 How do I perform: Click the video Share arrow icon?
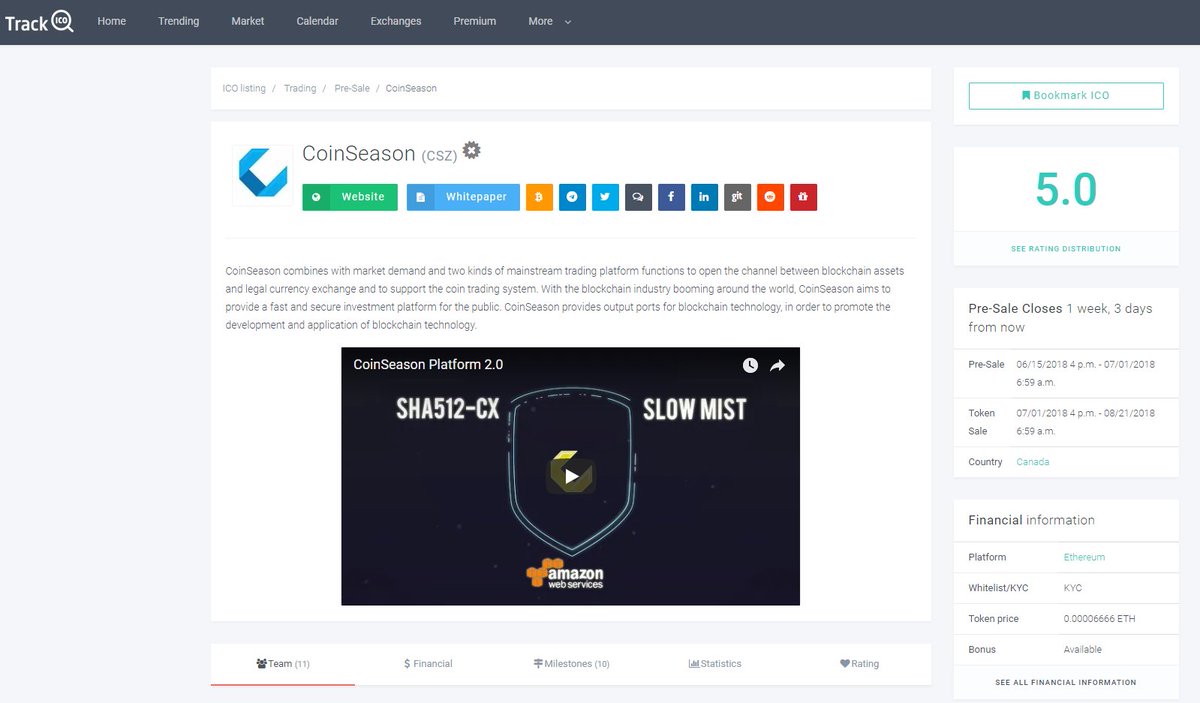(x=777, y=366)
